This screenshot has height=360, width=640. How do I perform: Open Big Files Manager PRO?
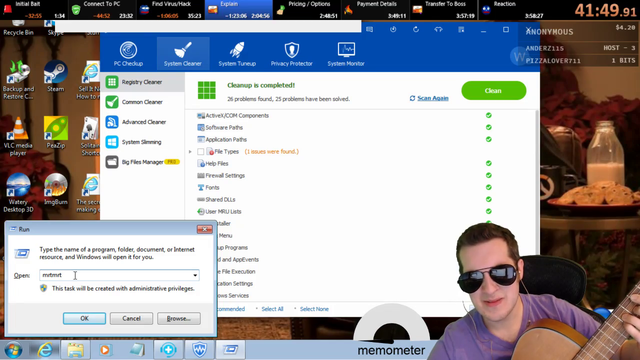point(142,162)
